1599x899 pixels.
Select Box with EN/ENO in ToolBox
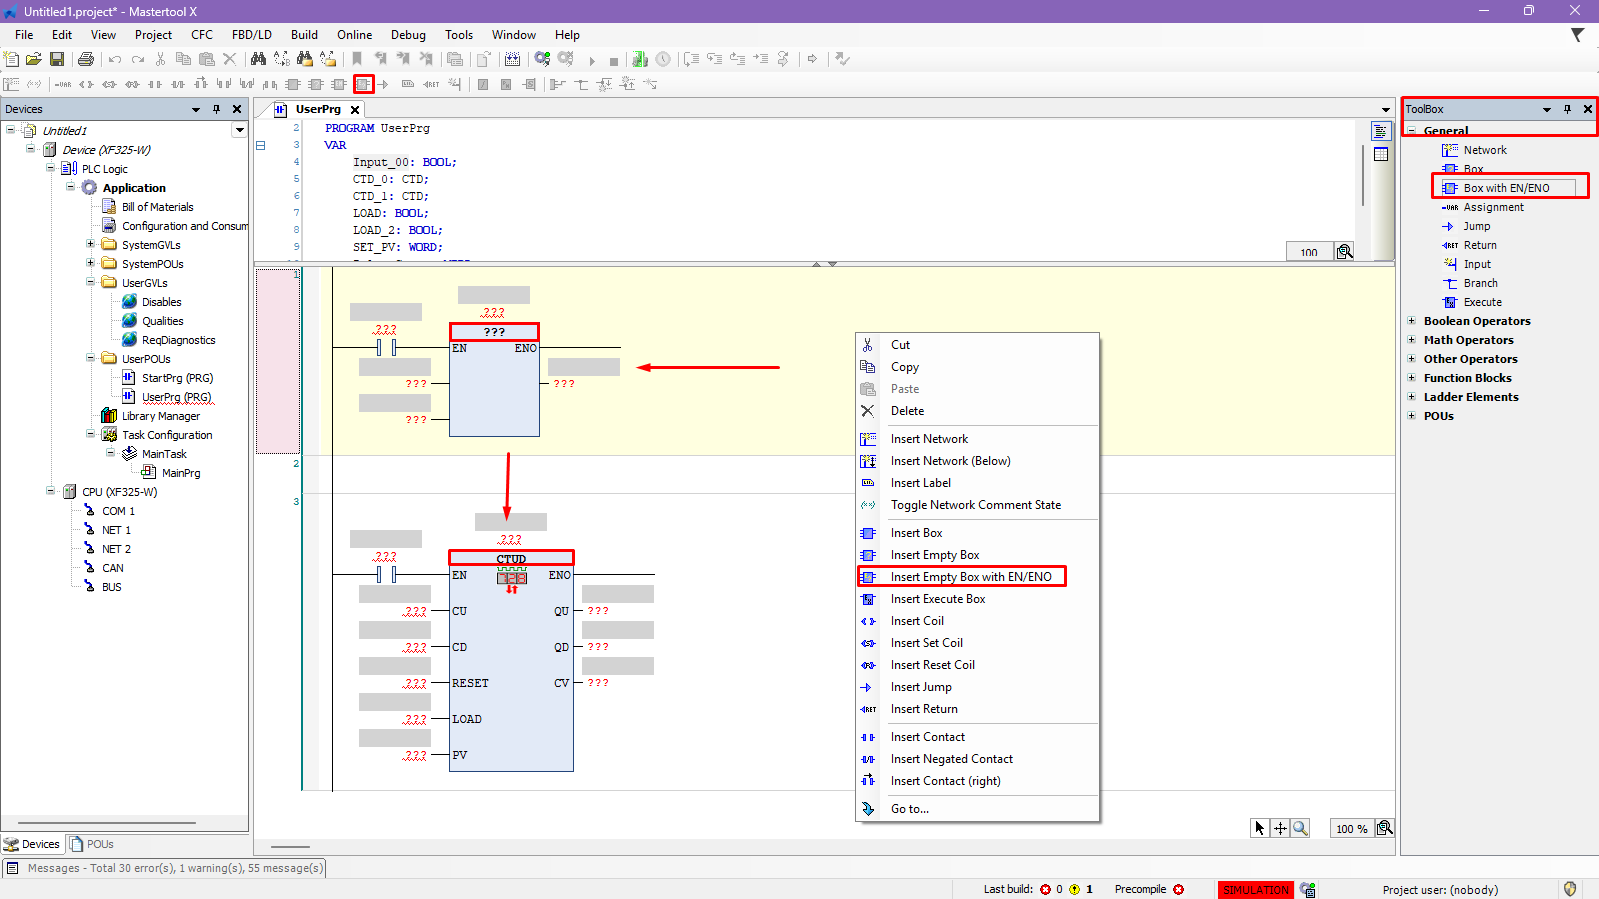(x=1506, y=188)
